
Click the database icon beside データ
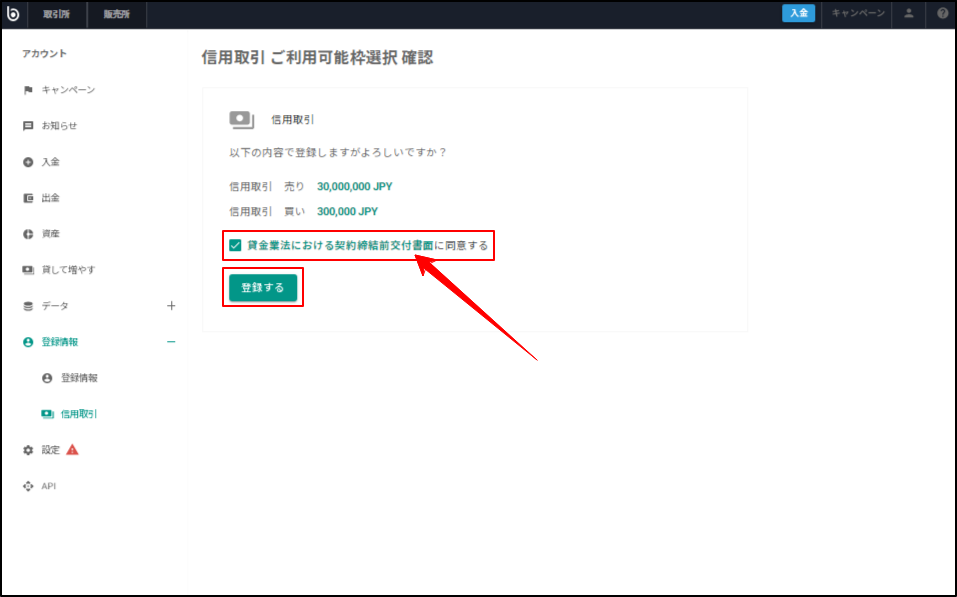click(x=27, y=306)
